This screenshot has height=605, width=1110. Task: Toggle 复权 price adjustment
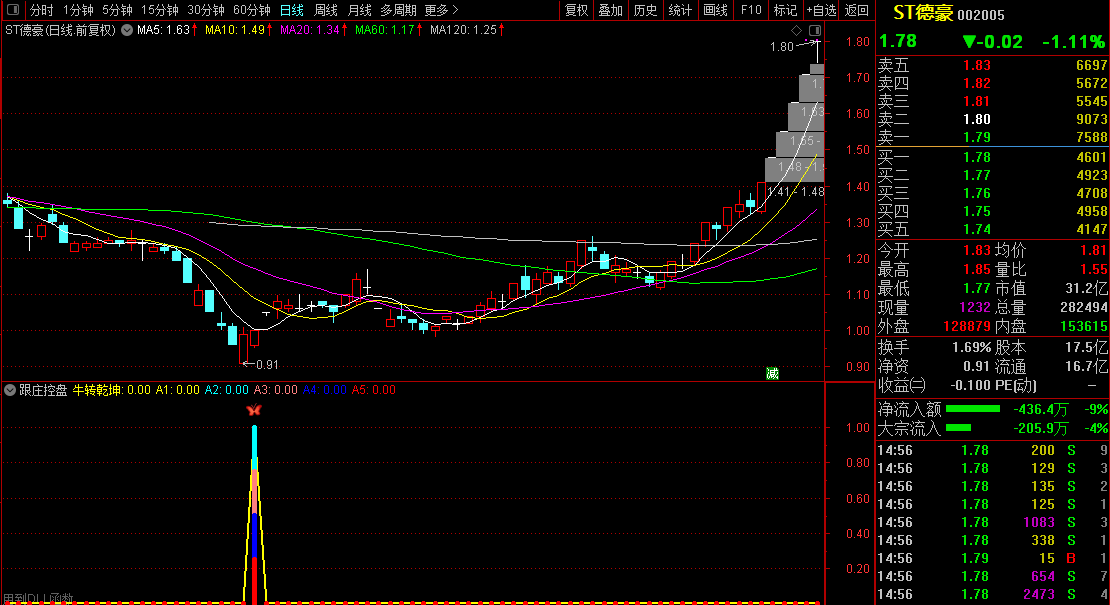[x=577, y=10]
